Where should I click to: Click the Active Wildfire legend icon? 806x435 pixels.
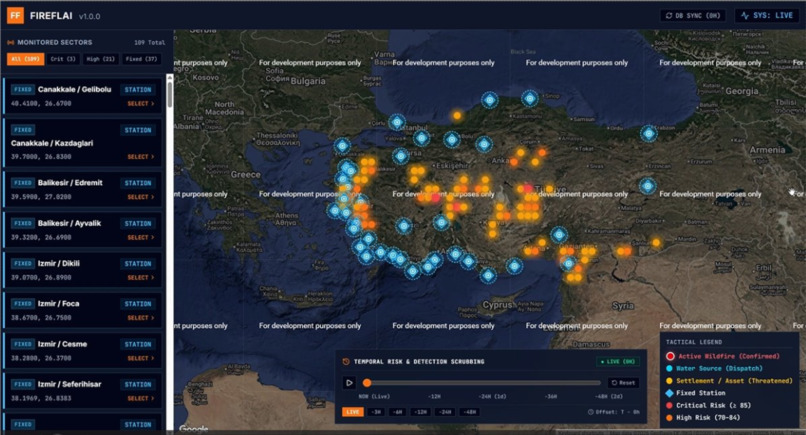(670, 356)
